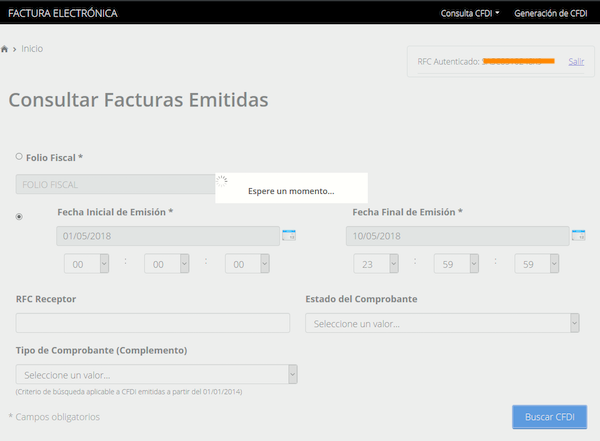Viewport: 600px width, 441px height.
Task: Click the Campos obligatorios note
Action: [54, 417]
